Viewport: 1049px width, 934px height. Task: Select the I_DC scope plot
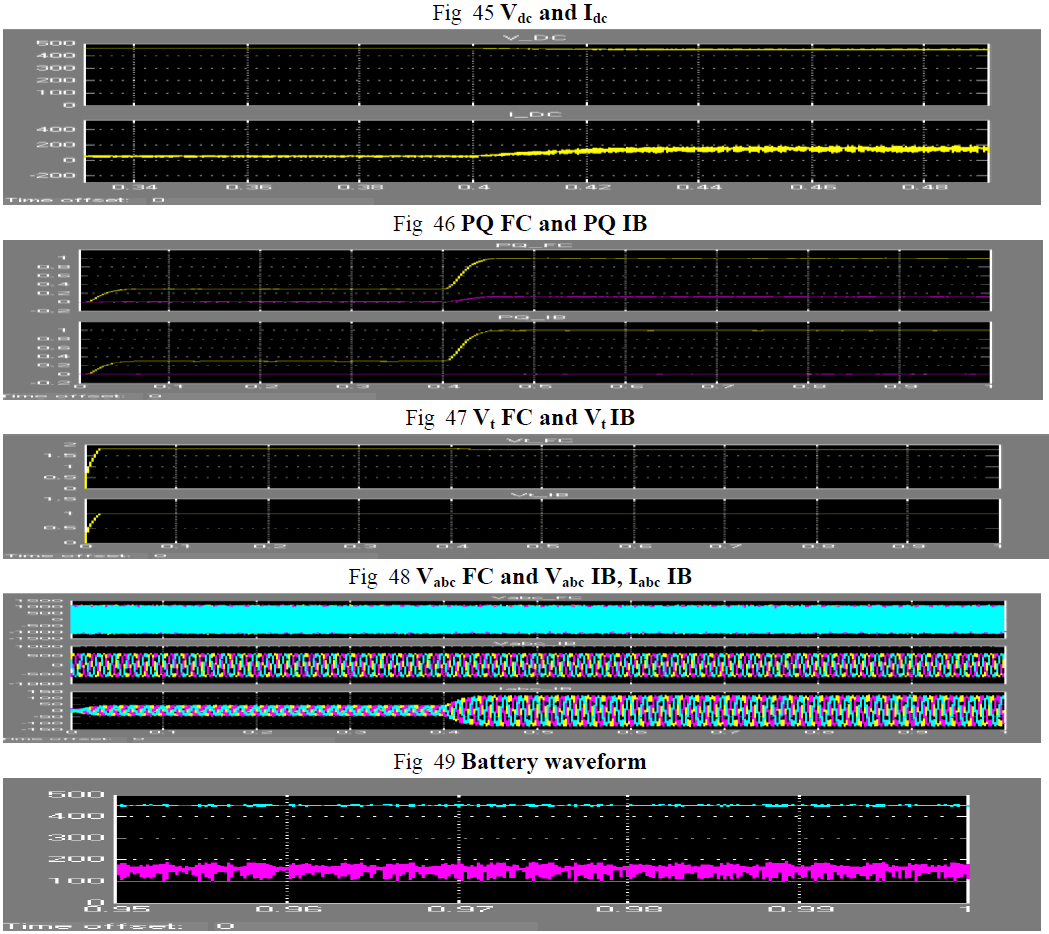(x=537, y=150)
